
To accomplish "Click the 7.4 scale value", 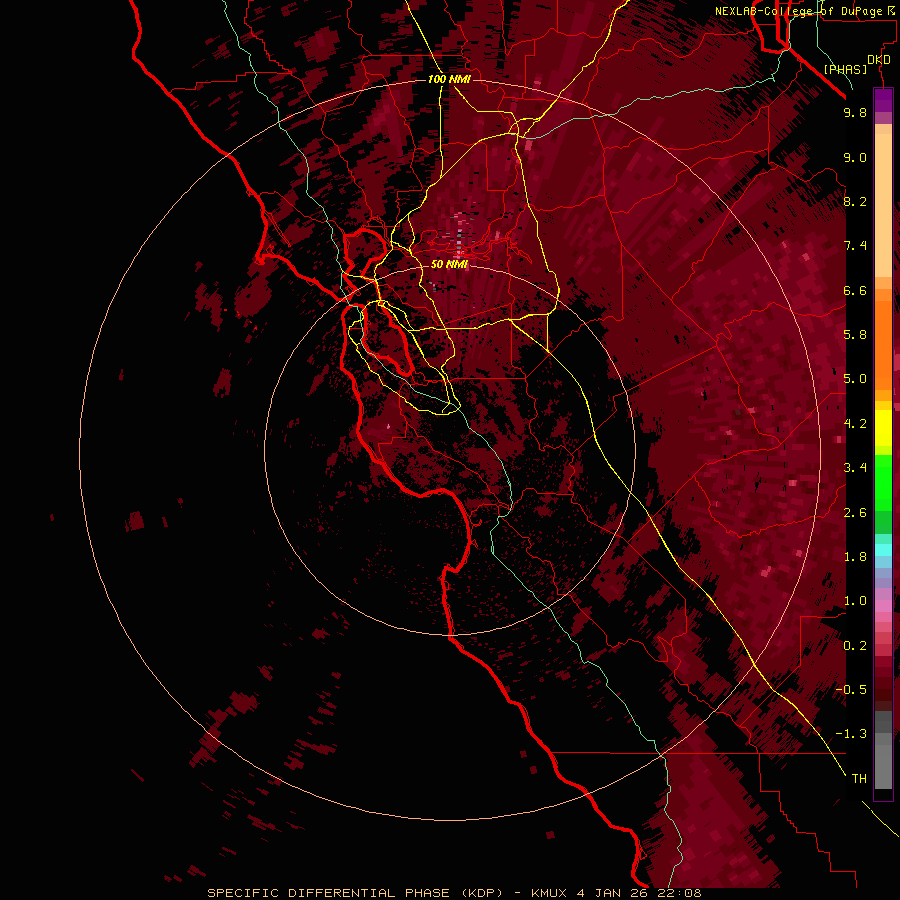I will click(855, 246).
